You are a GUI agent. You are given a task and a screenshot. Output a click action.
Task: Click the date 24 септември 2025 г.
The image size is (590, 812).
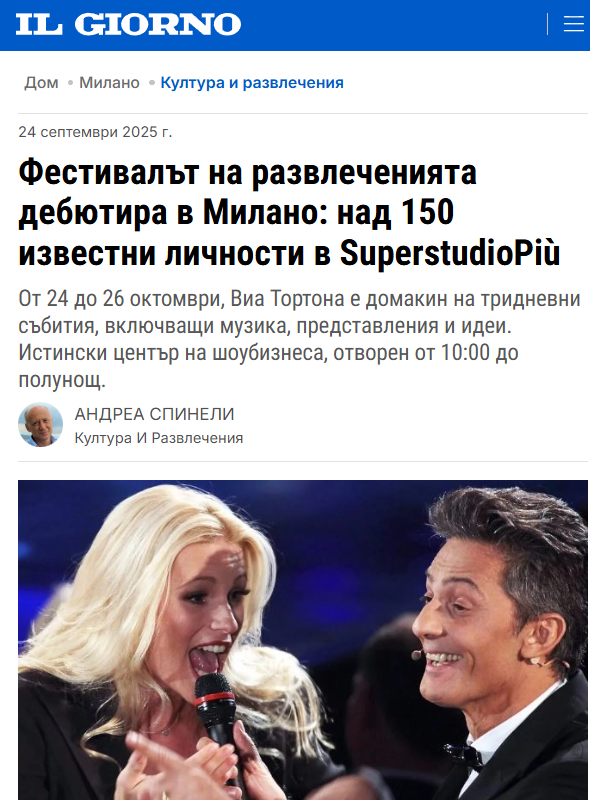point(95,132)
